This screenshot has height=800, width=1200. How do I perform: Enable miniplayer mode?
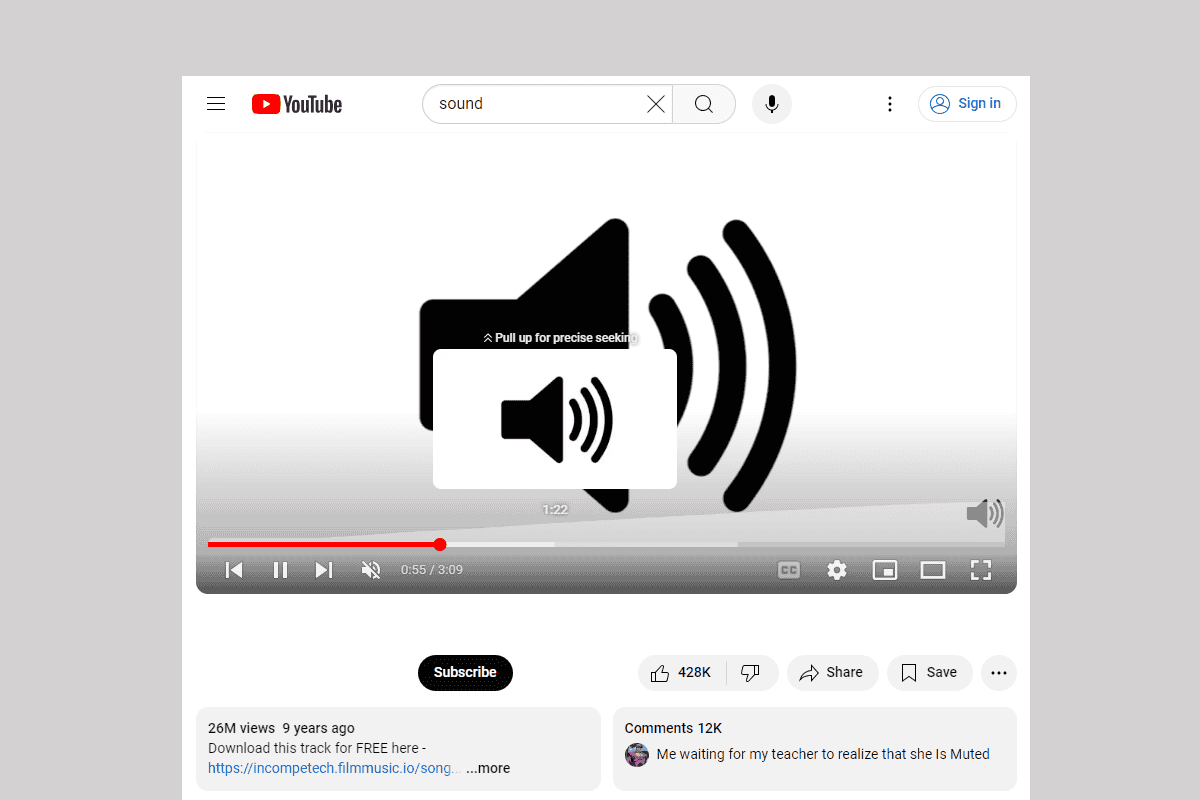click(885, 570)
